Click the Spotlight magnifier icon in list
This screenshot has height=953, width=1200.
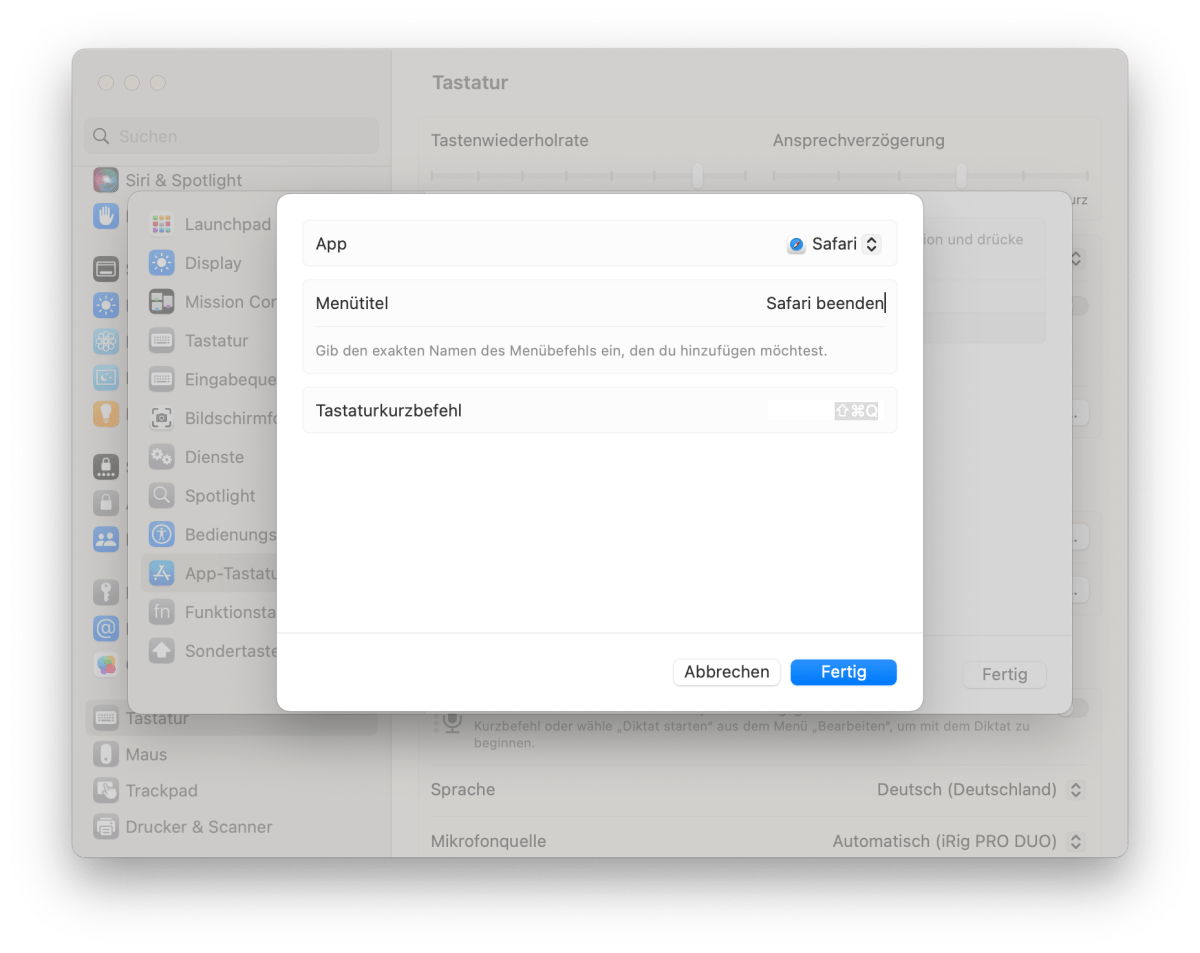[161, 496]
